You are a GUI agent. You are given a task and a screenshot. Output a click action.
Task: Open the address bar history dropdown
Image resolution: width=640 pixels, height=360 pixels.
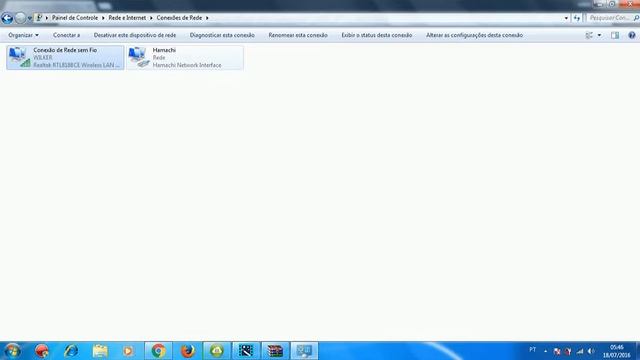pyautogui.click(x=566, y=18)
